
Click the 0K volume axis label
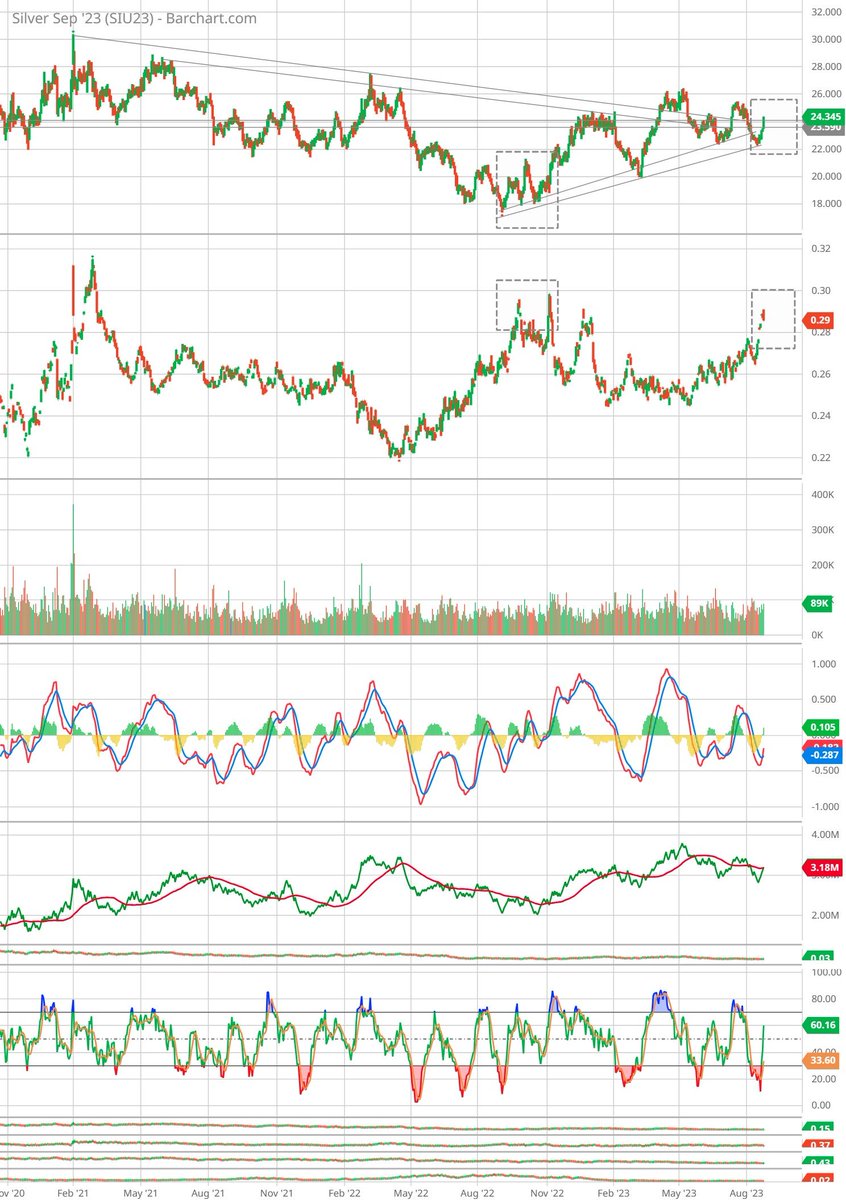point(816,636)
